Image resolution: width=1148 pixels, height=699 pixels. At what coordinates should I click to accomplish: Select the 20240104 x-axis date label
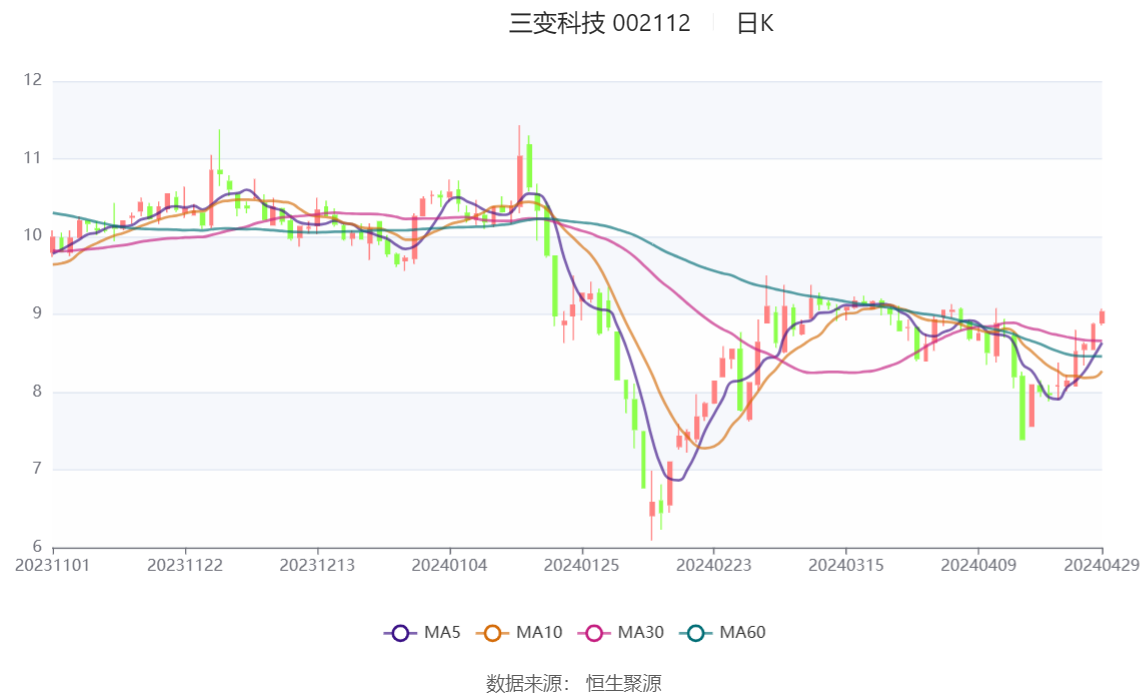[450, 565]
